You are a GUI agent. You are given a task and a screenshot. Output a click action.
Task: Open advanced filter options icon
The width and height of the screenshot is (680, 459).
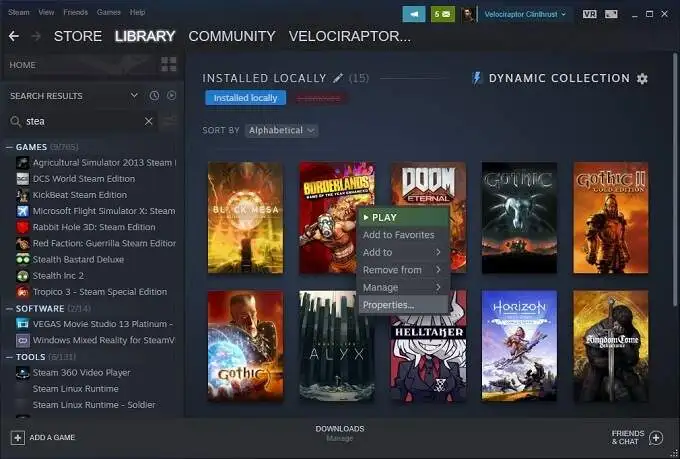click(x=169, y=121)
